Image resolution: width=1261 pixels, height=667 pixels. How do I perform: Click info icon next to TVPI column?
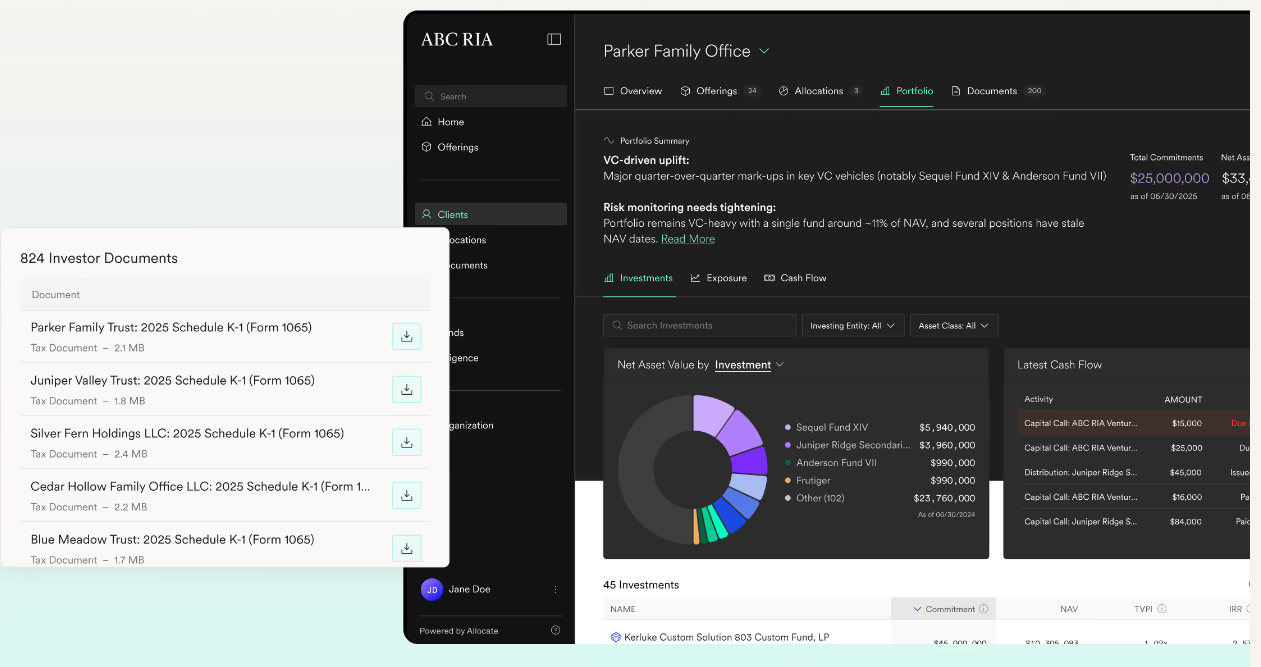click(1162, 609)
